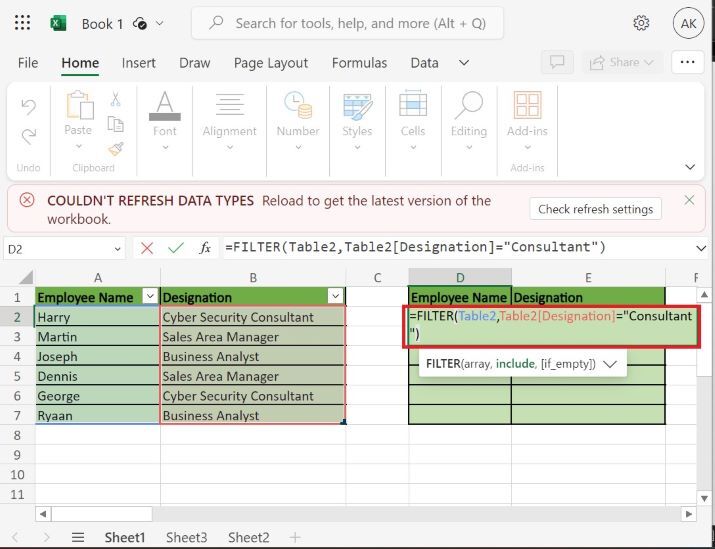
Task: Open the settings gear
Action: pyautogui.click(x=641, y=23)
